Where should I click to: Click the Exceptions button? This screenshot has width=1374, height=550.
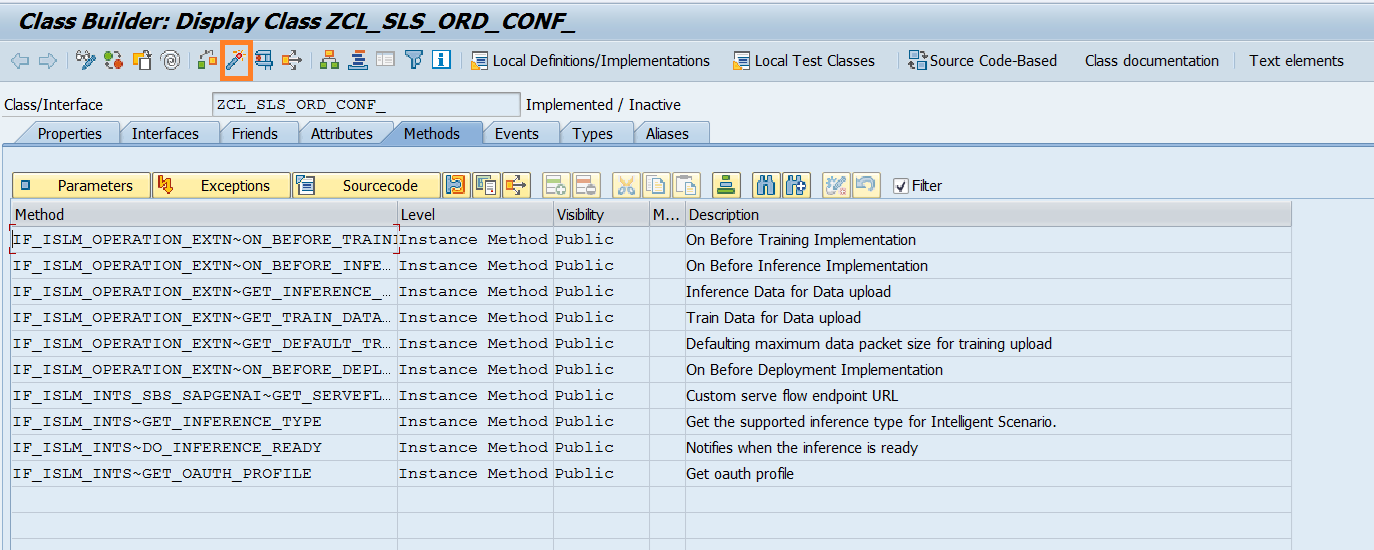tap(222, 185)
